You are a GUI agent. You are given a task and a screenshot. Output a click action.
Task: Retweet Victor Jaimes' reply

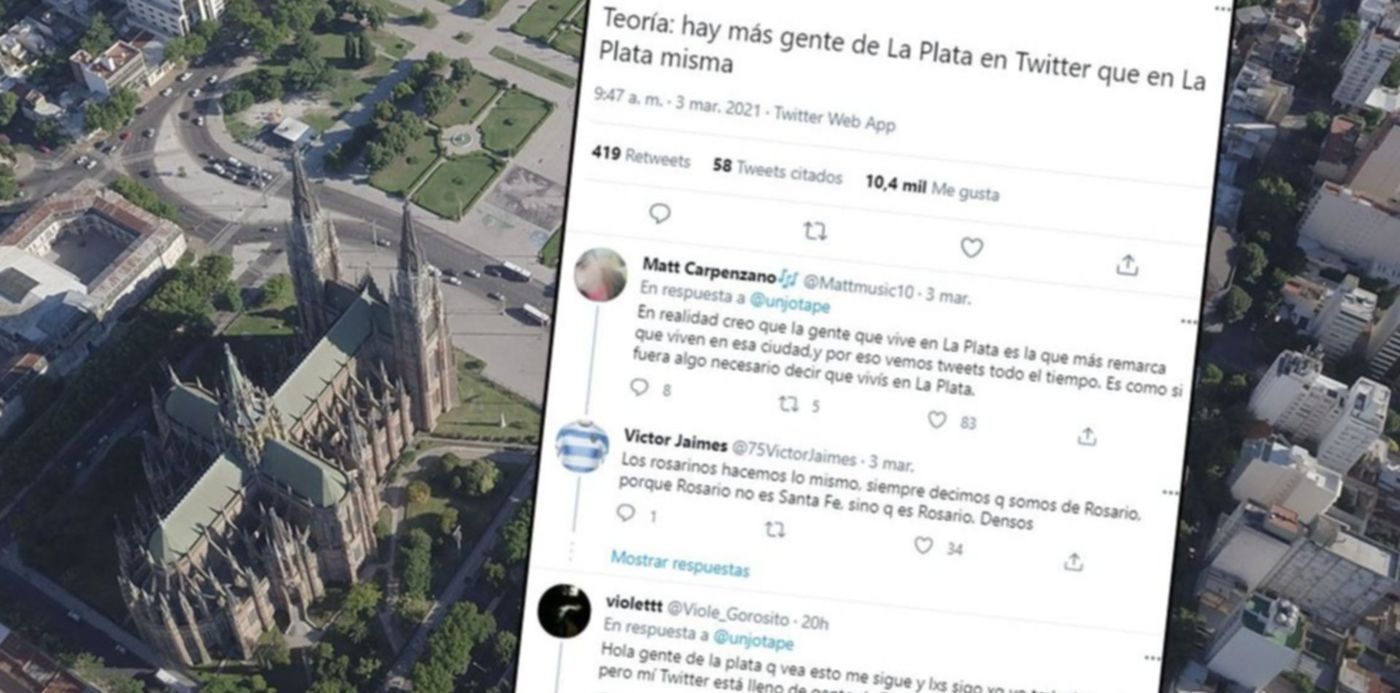[774, 529]
